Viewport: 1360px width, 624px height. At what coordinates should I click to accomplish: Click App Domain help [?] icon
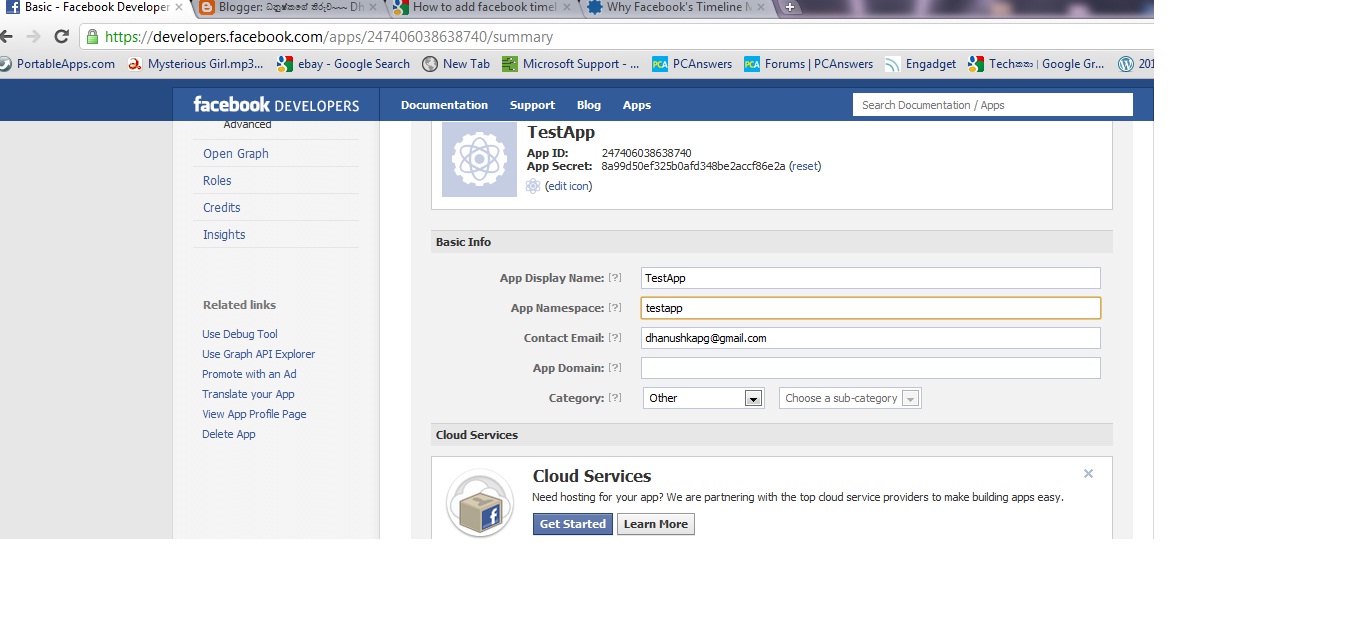click(615, 368)
